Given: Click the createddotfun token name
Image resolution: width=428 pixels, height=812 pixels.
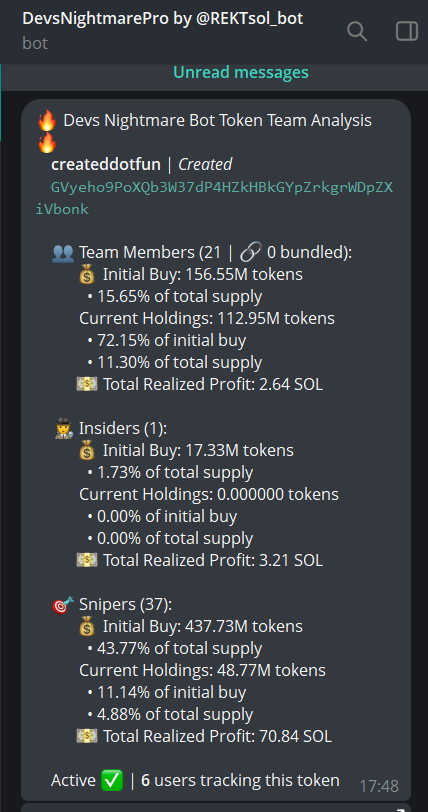Looking at the screenshot, I should pyautogui.click(x=106, y=165).
